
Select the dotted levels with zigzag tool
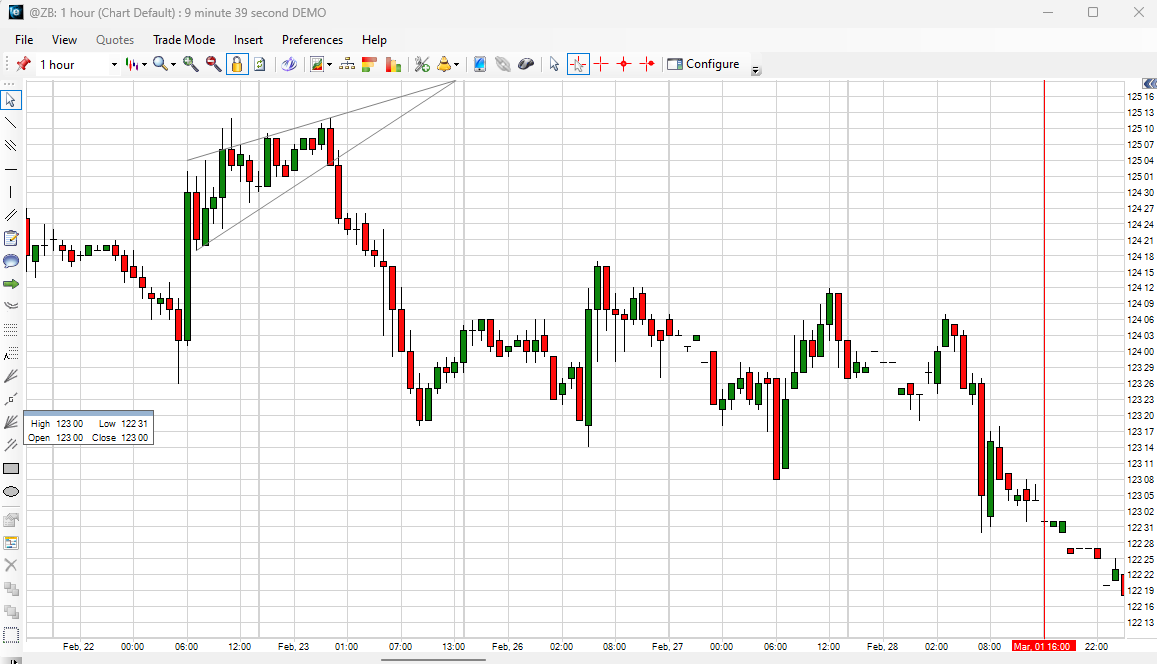[x=11, y=353]
